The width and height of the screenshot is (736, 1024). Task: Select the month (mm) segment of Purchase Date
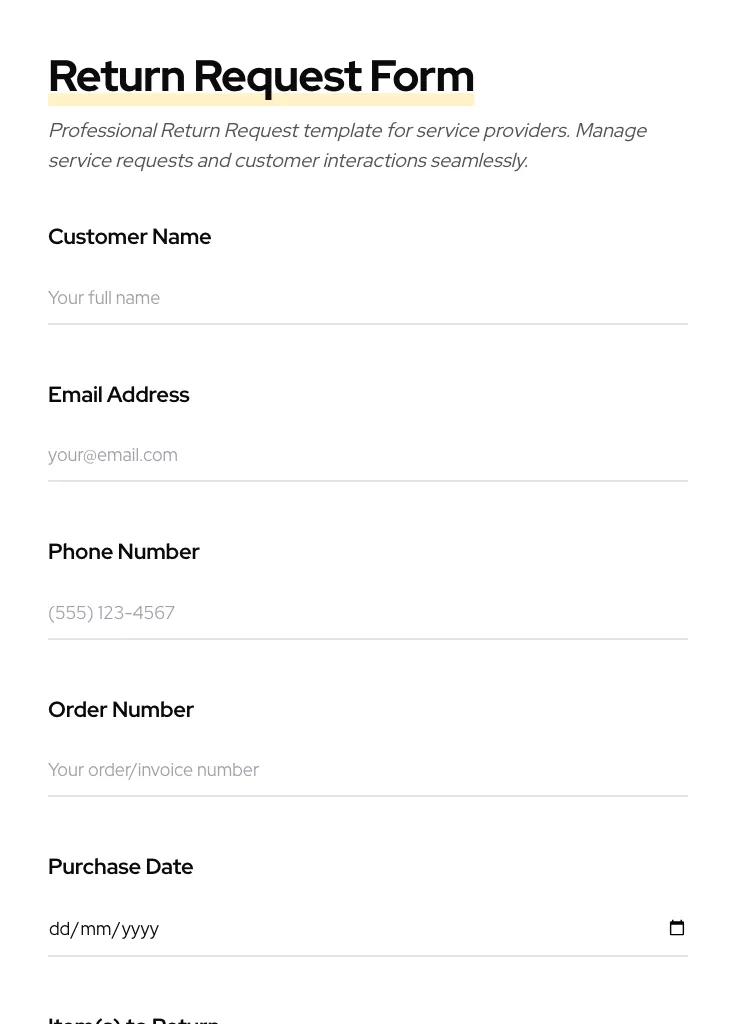tap(95, 929)
